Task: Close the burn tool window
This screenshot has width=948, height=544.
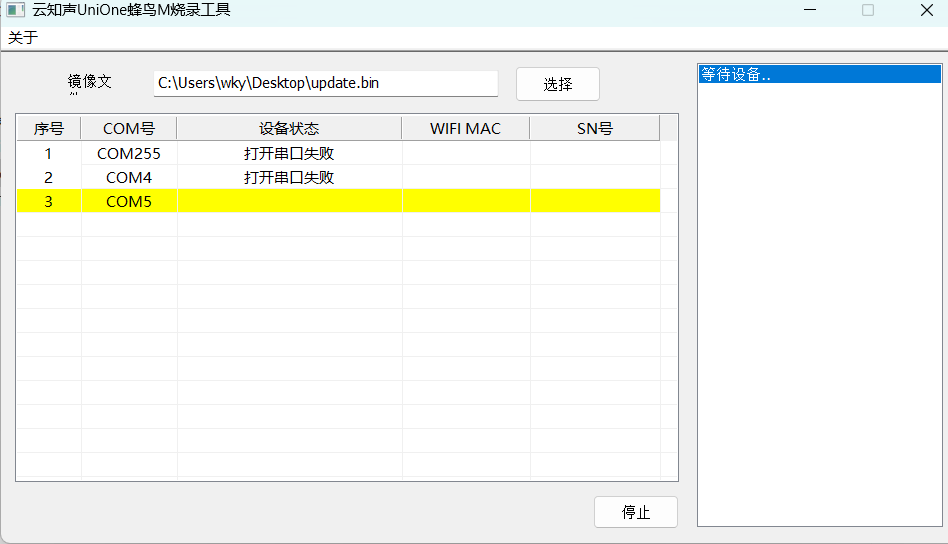Action: (927, 10)
